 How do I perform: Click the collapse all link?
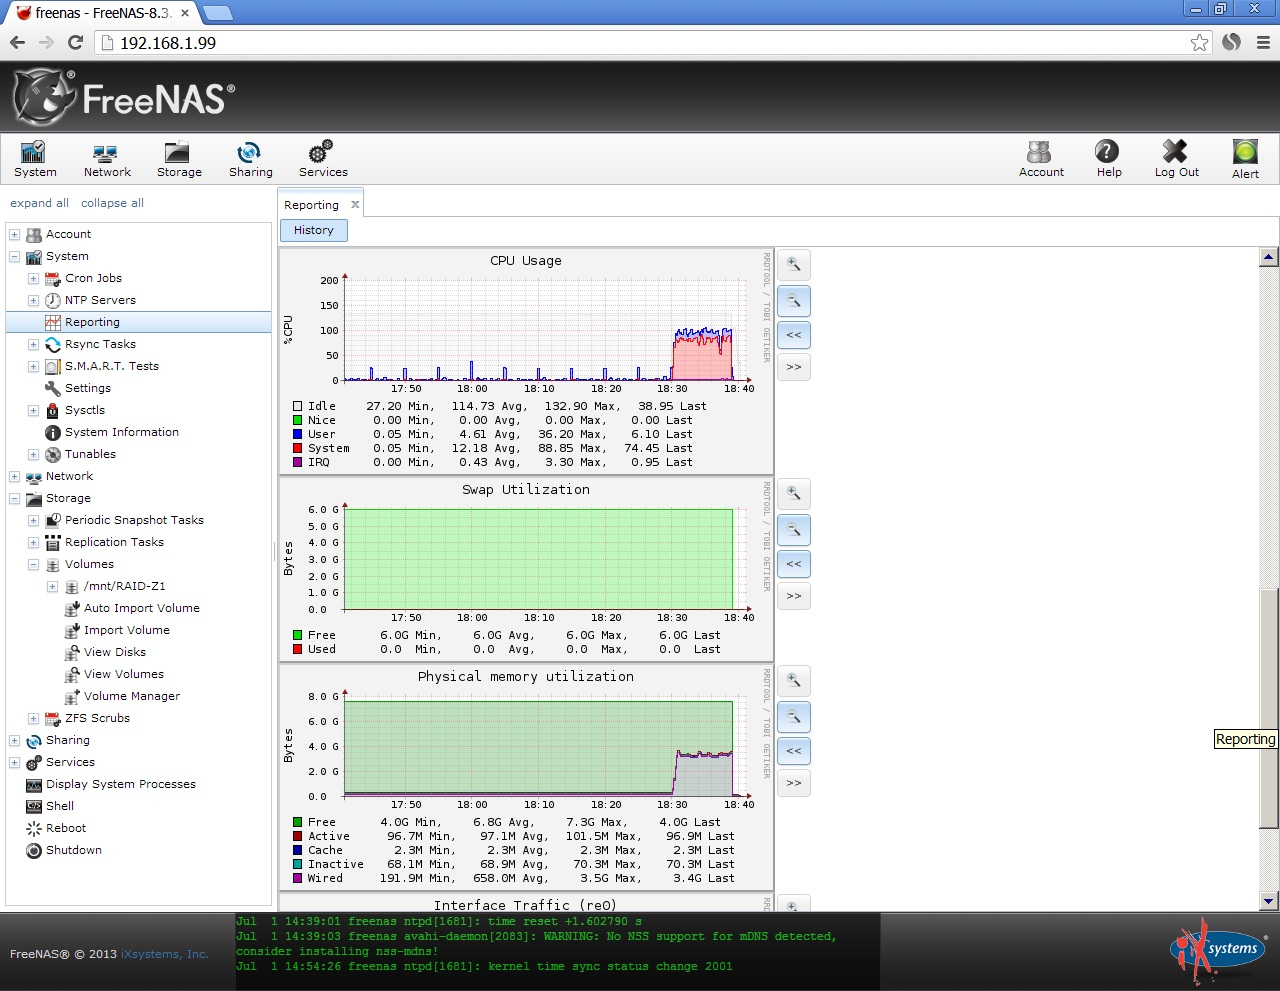[112, 203]
